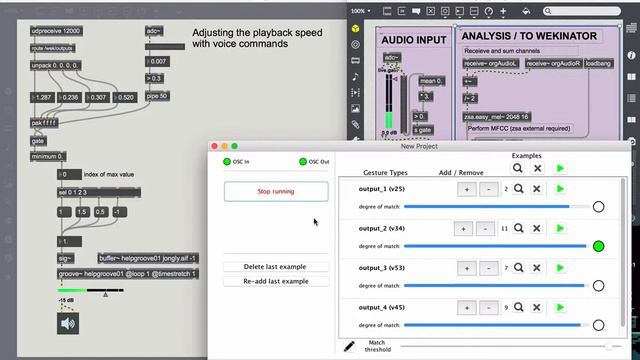
Task: Open the Inspector info icon in right sidebar
Action: (x=631, y=55)
